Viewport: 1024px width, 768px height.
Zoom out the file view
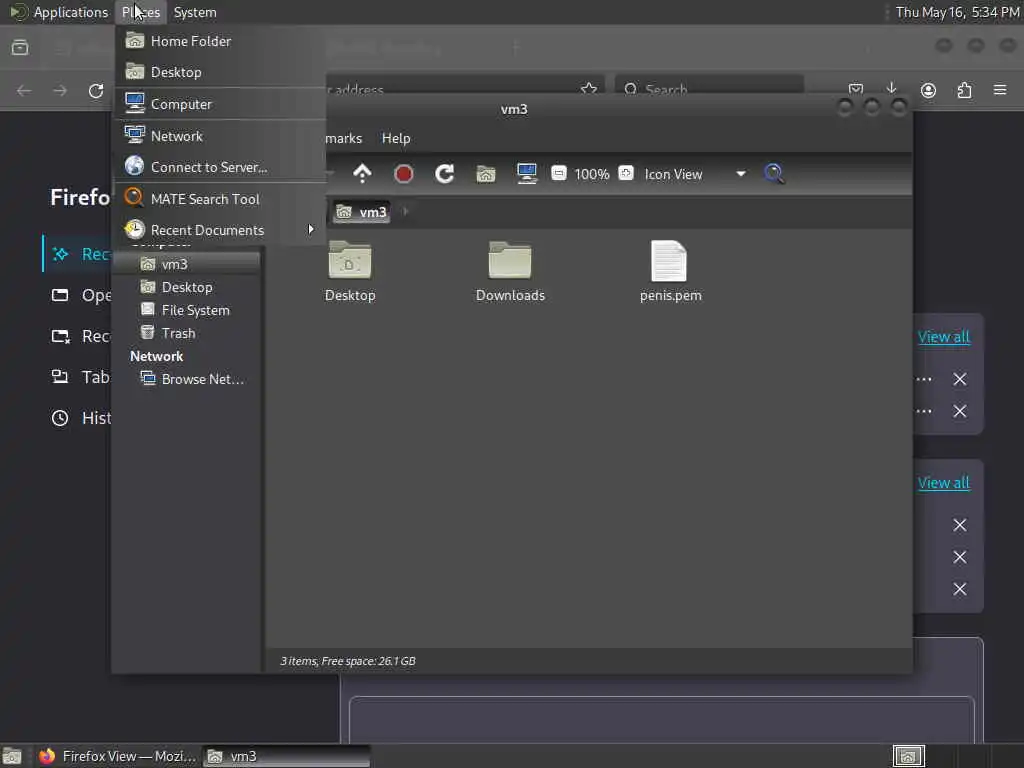pyautogui.click(x=558, y=173)
